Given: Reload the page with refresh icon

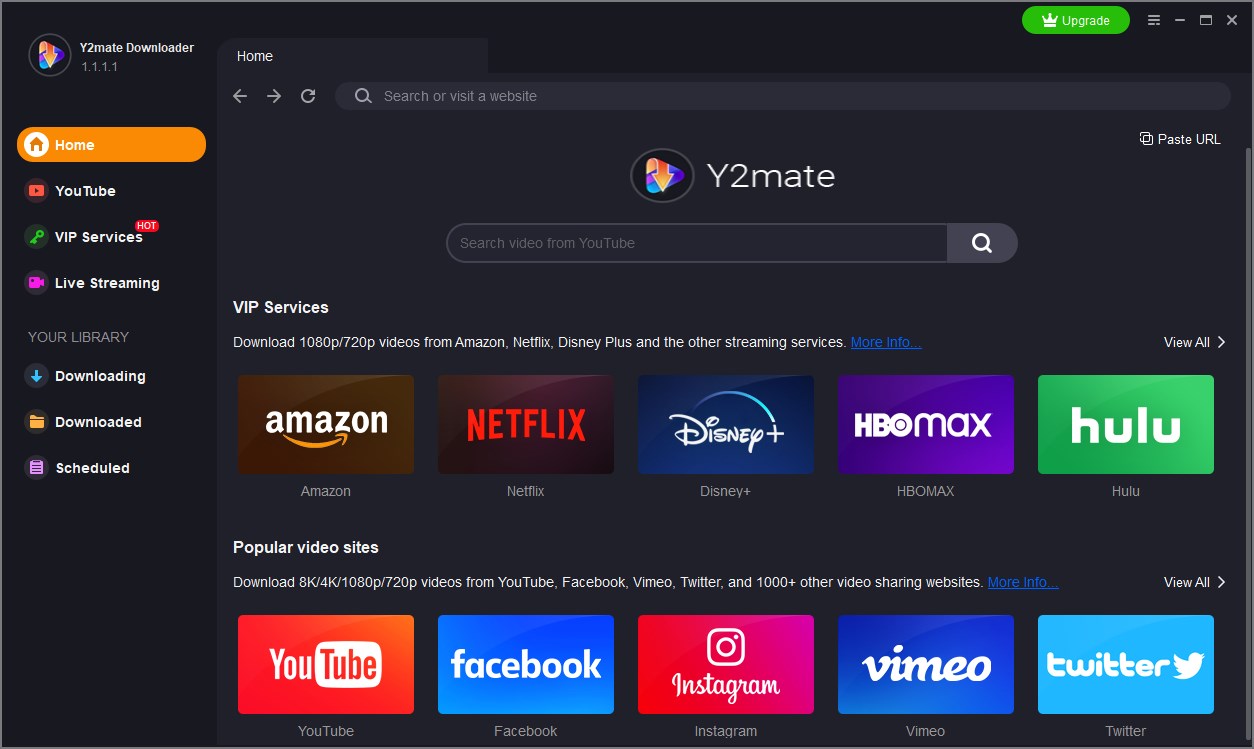Looking at the screenshot, I should tap(308, 96).
